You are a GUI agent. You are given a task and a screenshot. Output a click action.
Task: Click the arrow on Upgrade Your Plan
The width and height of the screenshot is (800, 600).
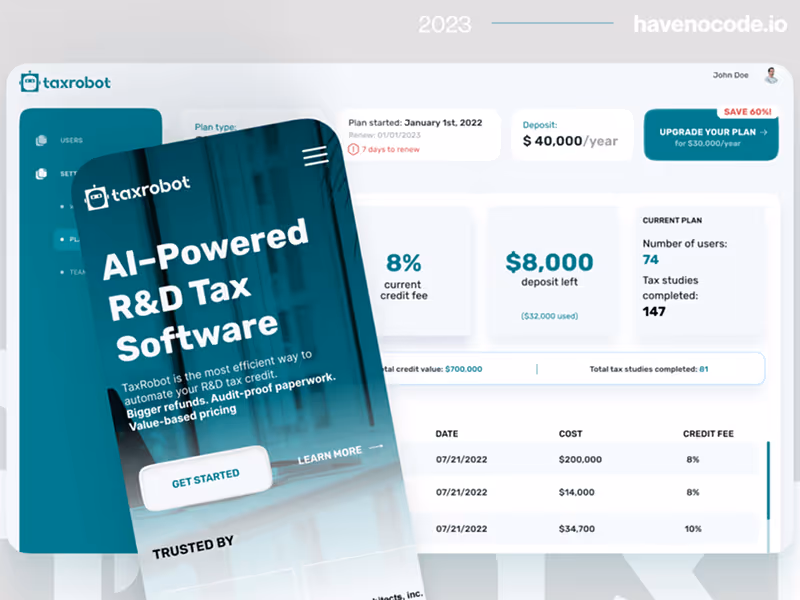763,132
